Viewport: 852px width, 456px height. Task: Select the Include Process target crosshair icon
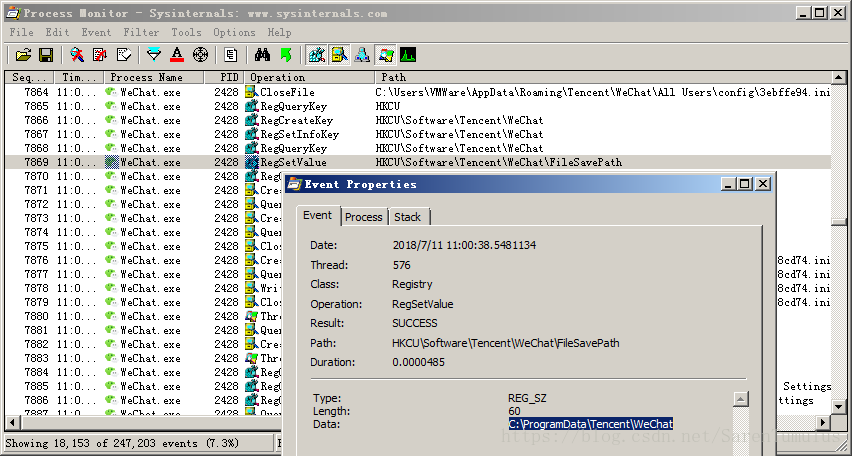[201, 54]
